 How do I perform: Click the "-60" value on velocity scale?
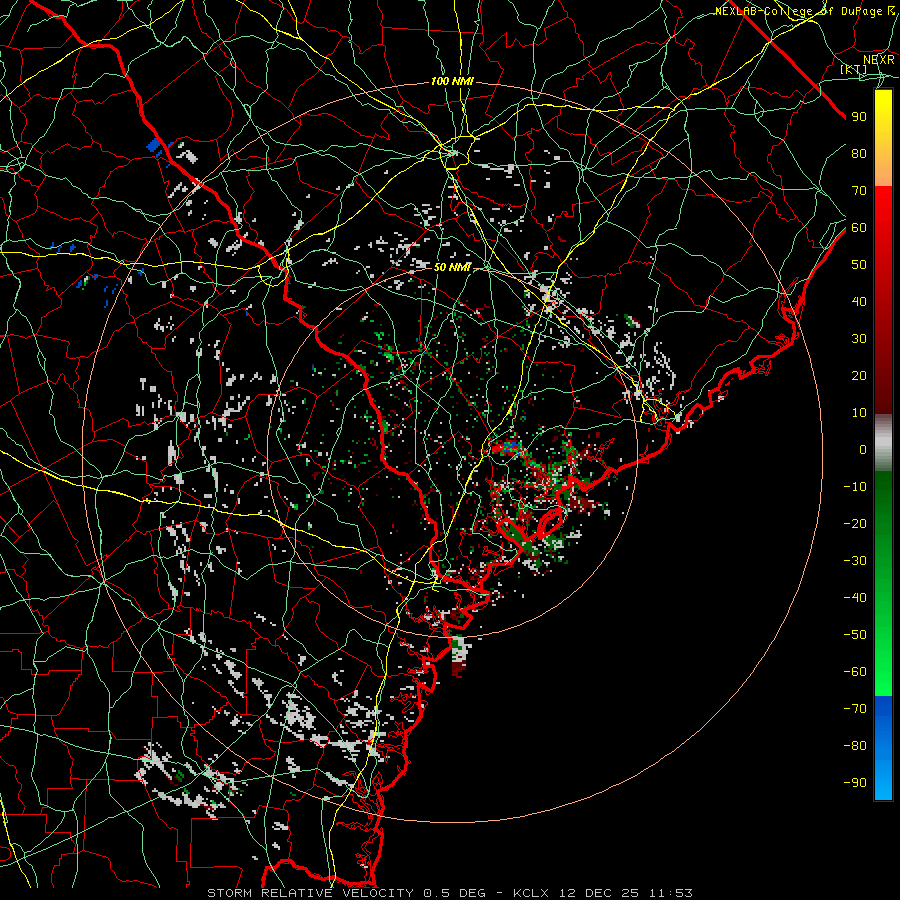[x=855, y=672]
